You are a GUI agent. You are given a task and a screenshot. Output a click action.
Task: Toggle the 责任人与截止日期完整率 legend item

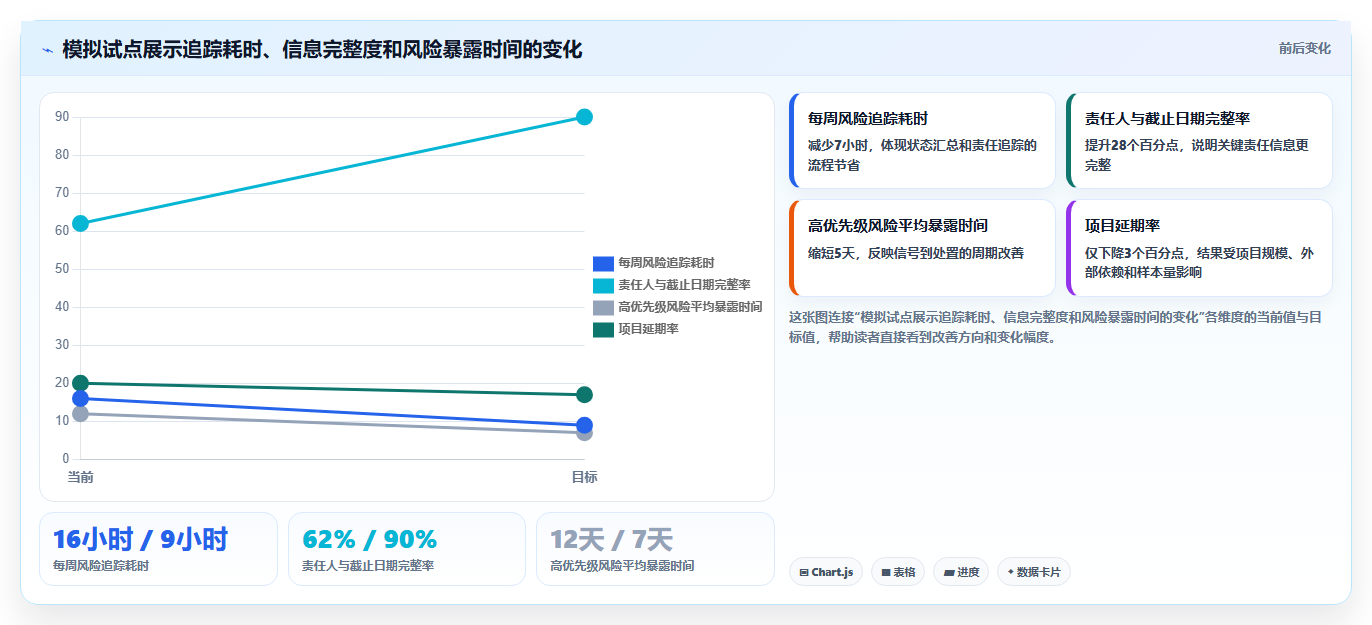[x=671, y=285]
